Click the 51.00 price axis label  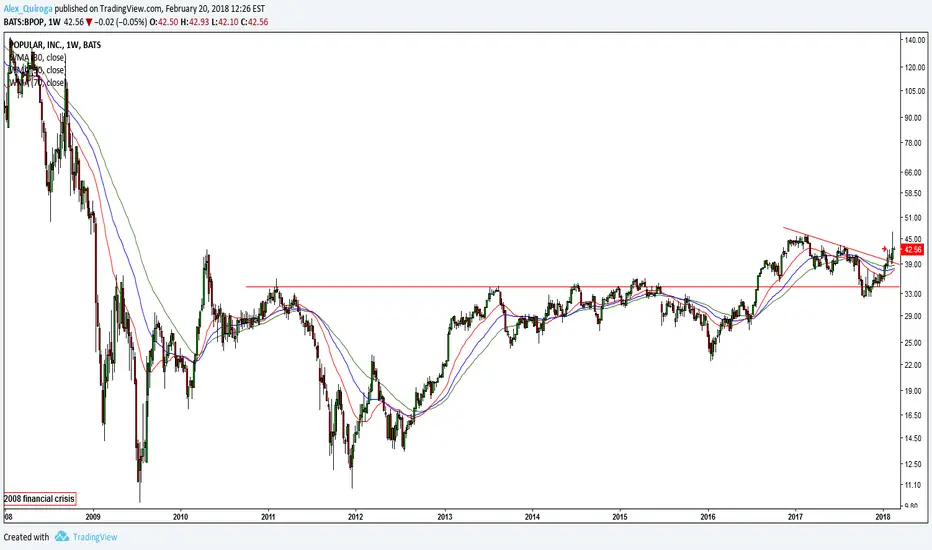(x=914, y=218)
